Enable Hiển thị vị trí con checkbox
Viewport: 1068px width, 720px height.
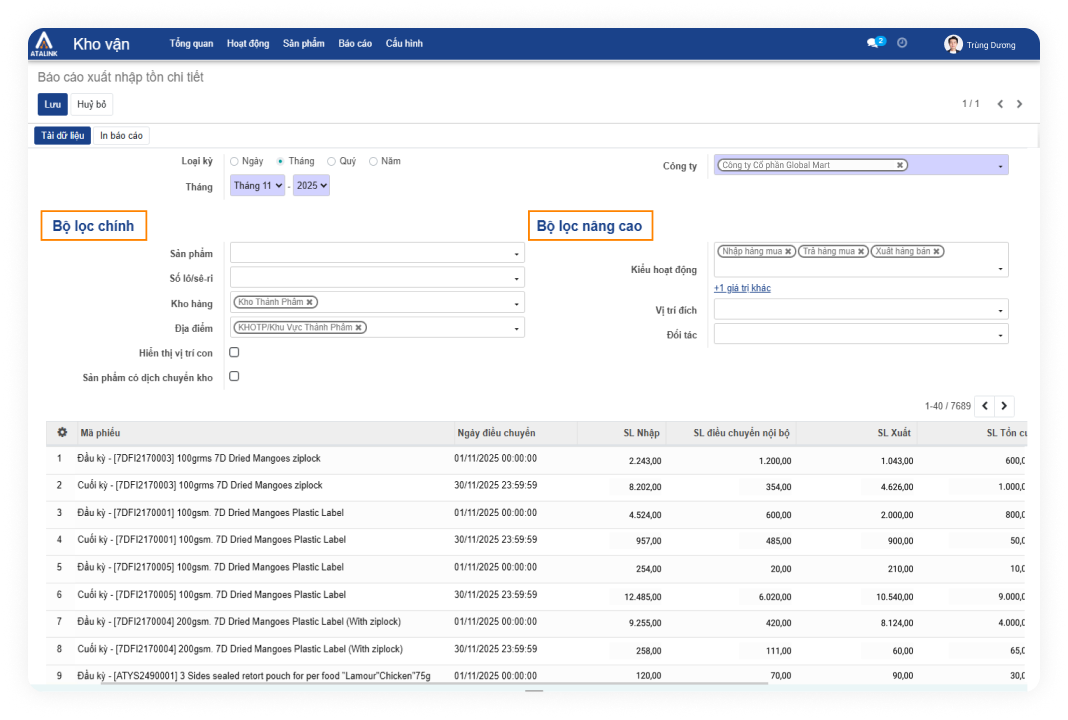(234, 353)
